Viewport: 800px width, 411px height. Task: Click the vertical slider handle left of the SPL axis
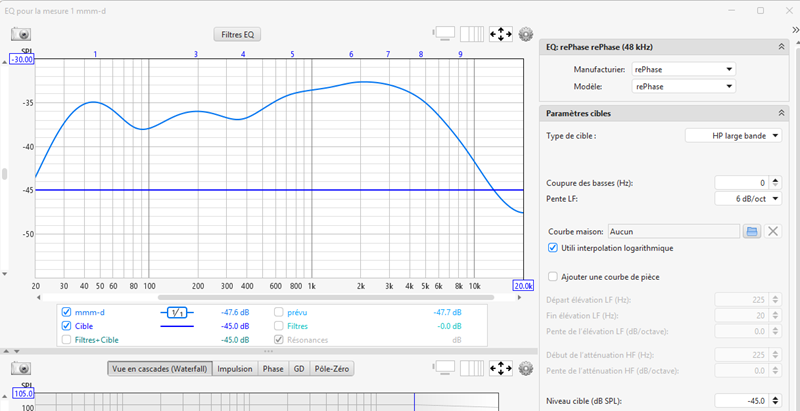pos(5,174)
